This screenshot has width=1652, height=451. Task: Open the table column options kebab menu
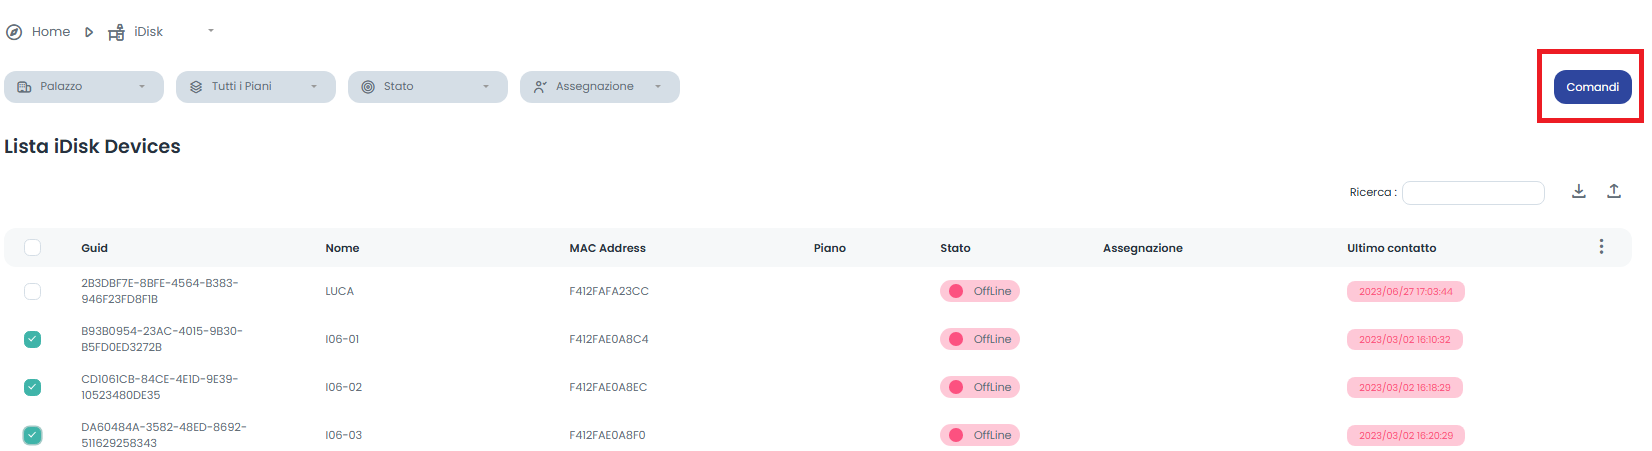[x=1601, y=247]
